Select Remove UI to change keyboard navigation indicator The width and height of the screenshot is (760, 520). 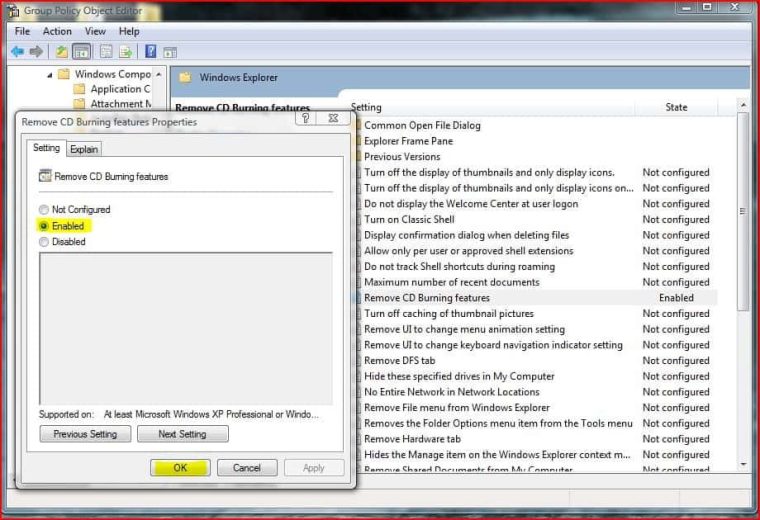(x=493, y=345)
